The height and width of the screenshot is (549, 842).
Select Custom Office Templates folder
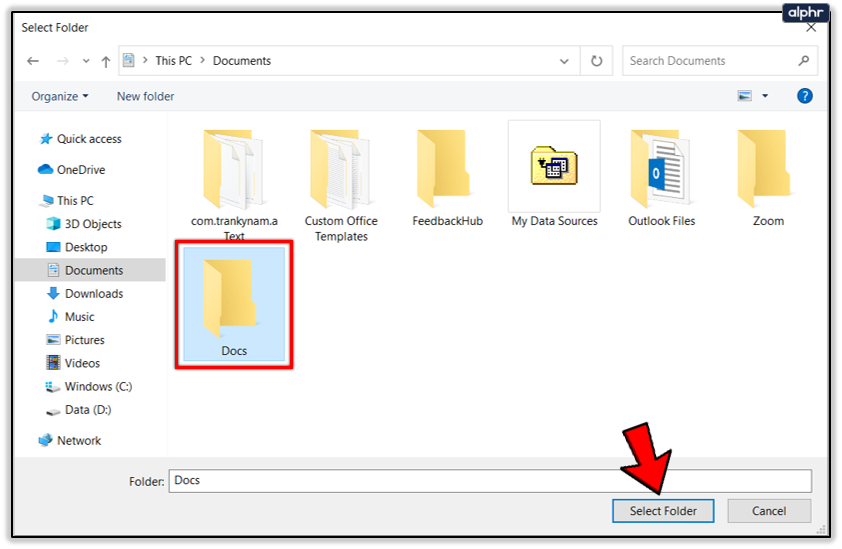pos(341,183)
